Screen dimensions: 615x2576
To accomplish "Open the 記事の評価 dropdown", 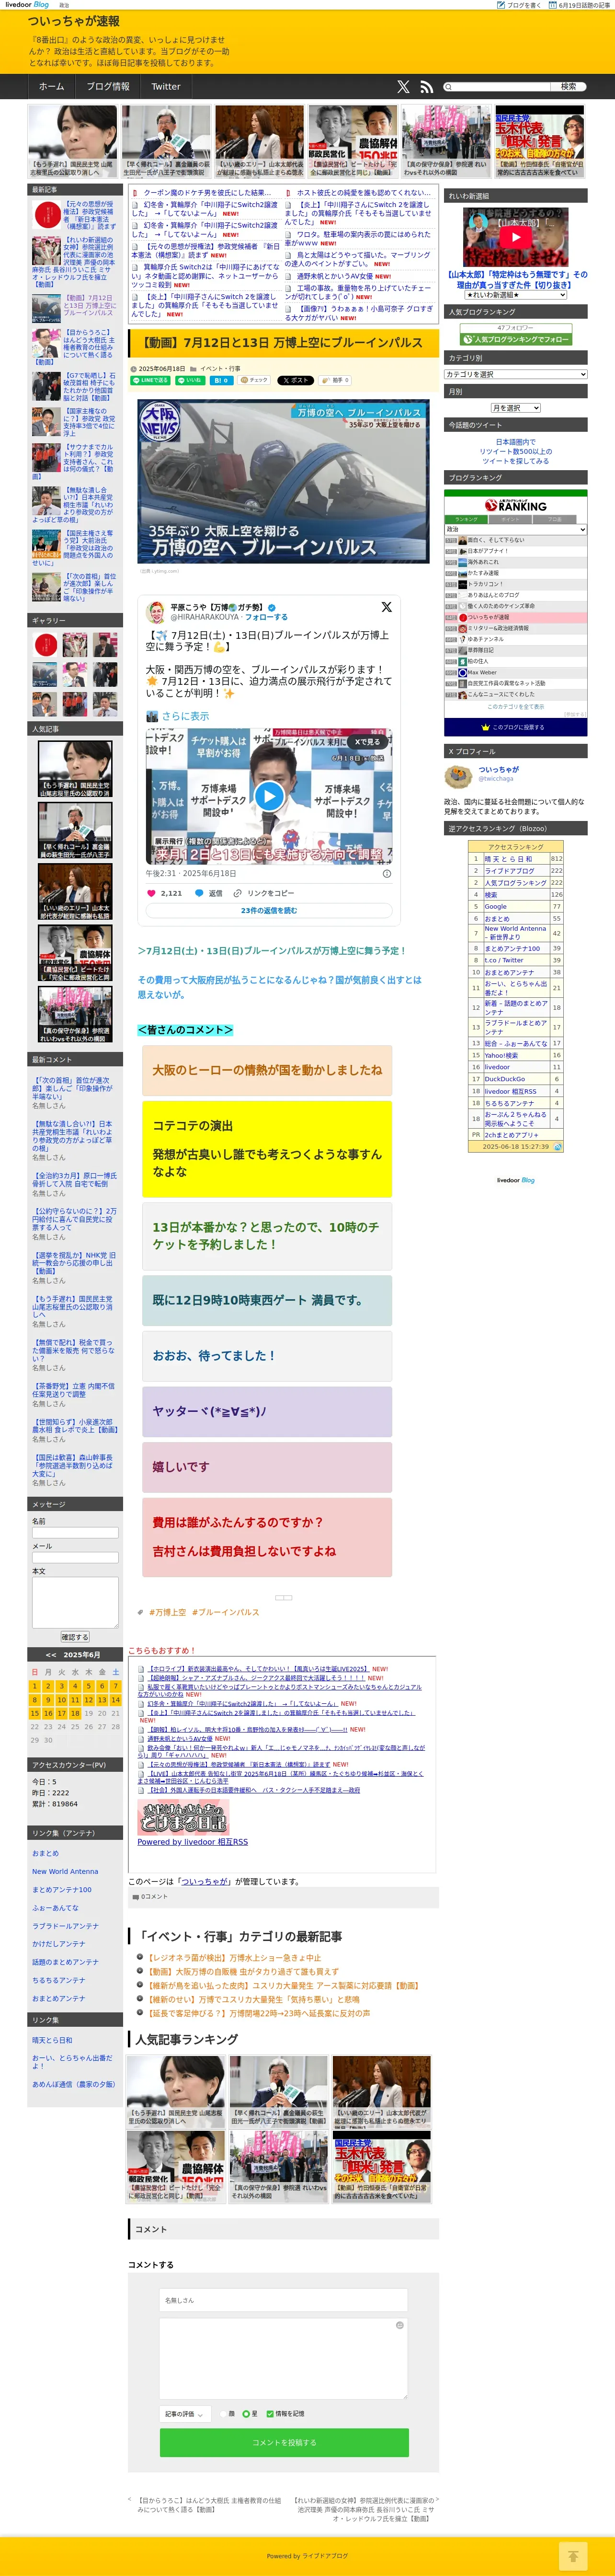I will [185, 2413].
